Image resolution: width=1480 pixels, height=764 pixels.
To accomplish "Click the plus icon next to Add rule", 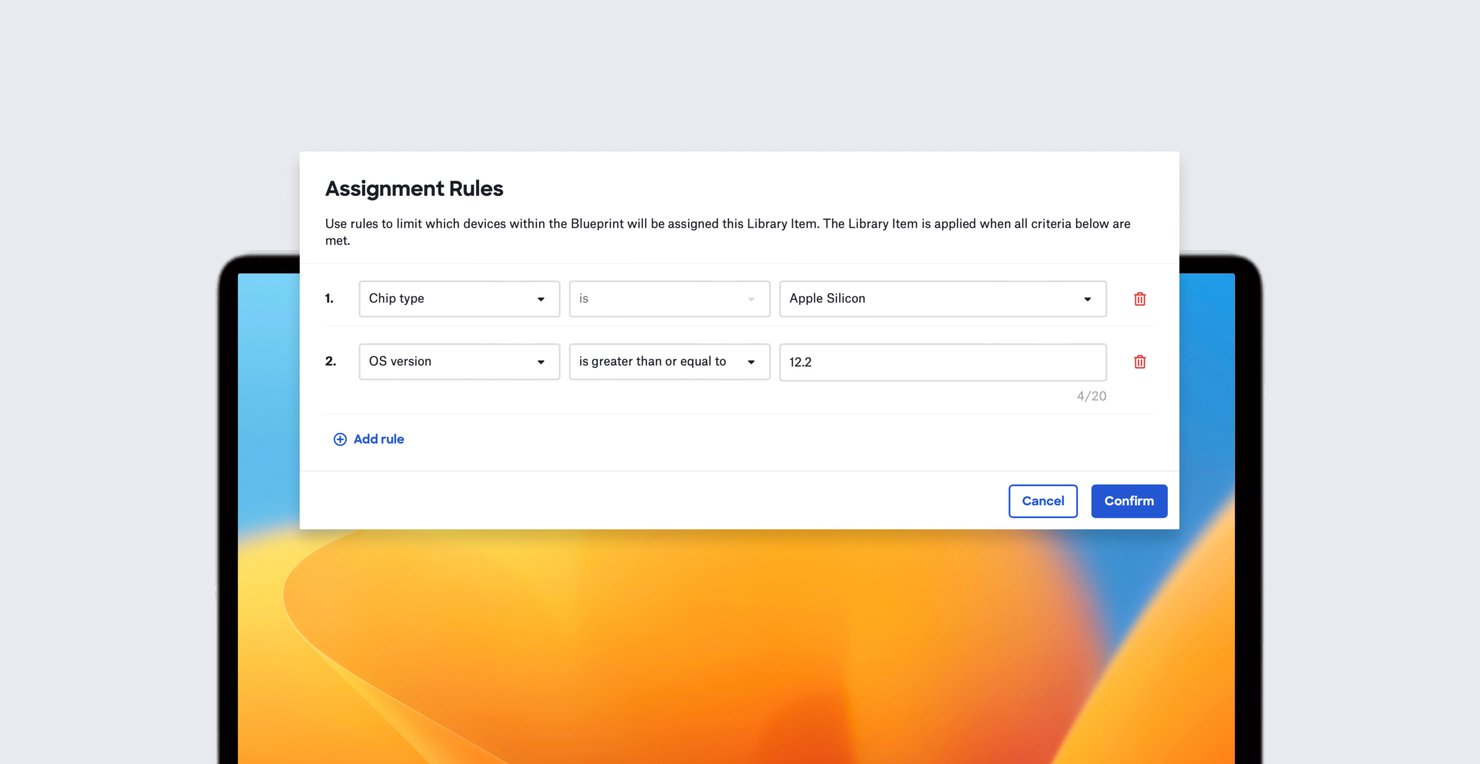I will pos(340,438).
